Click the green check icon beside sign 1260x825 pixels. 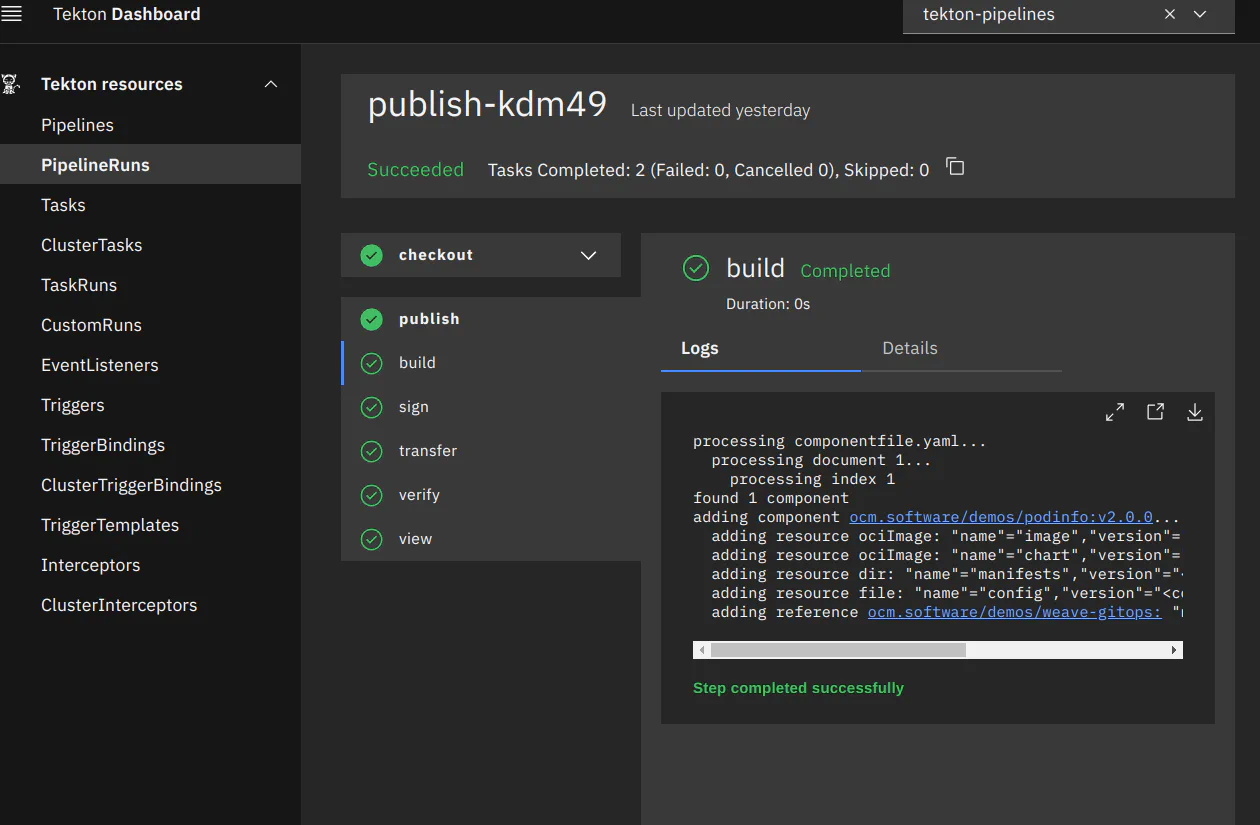coord(371,407)
